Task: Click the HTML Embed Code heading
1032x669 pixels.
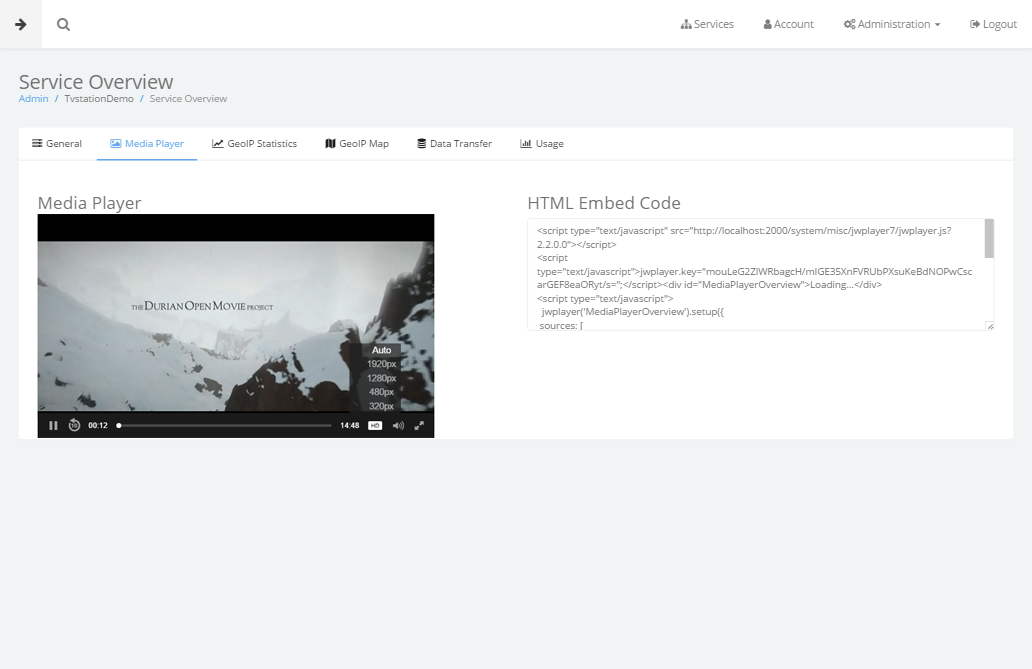Action: pos(604,203)
